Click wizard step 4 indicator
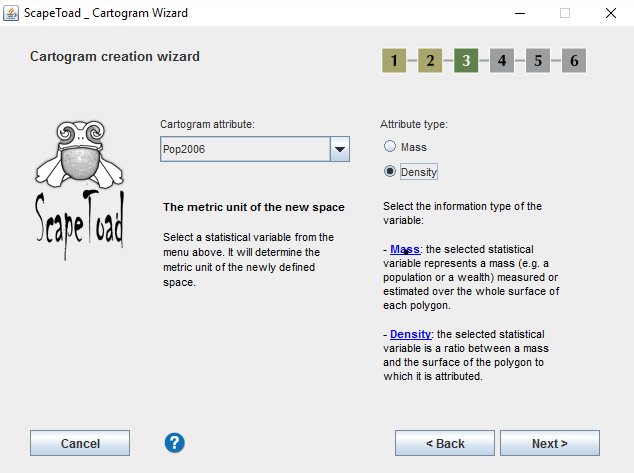Screen dimensions: 634x473 pos(502,61)
